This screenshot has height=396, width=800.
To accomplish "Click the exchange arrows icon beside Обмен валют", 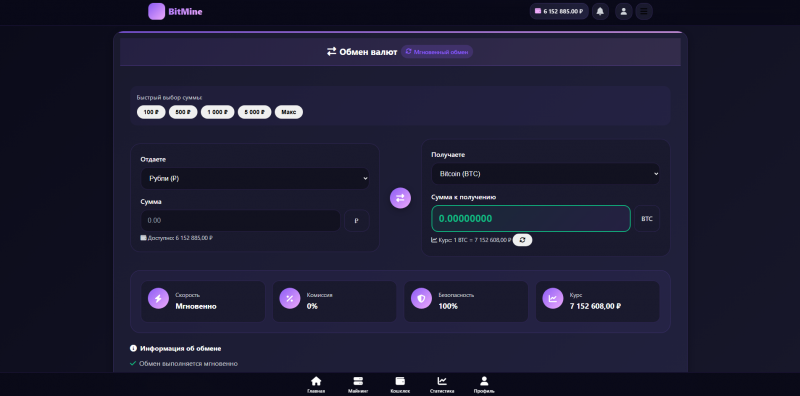I will pos(332,52).
